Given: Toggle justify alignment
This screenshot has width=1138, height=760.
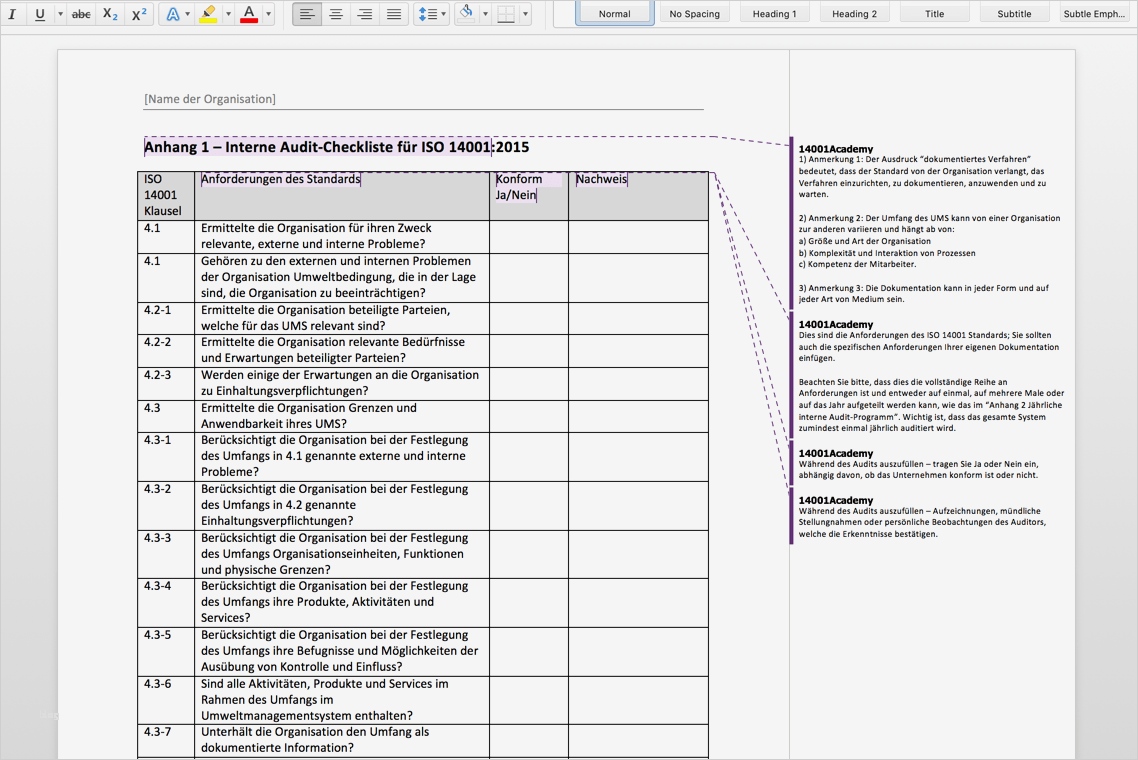Looking at the screenshot, I should (x=393, y=14).
